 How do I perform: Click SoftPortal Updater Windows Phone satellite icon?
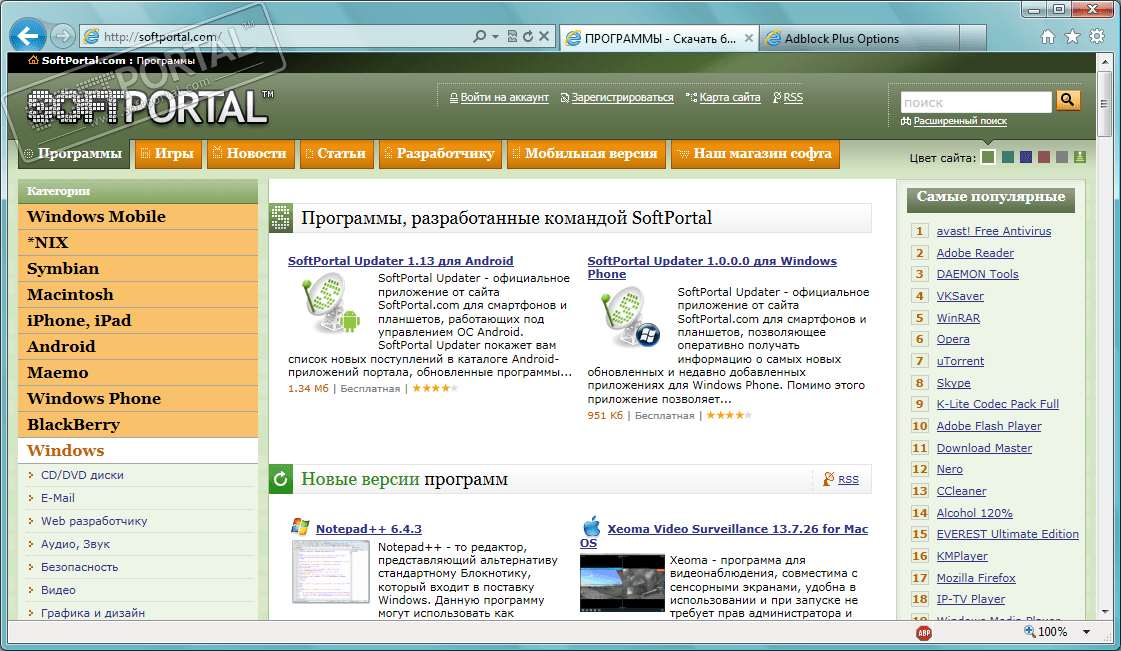(x=630, y=317)
